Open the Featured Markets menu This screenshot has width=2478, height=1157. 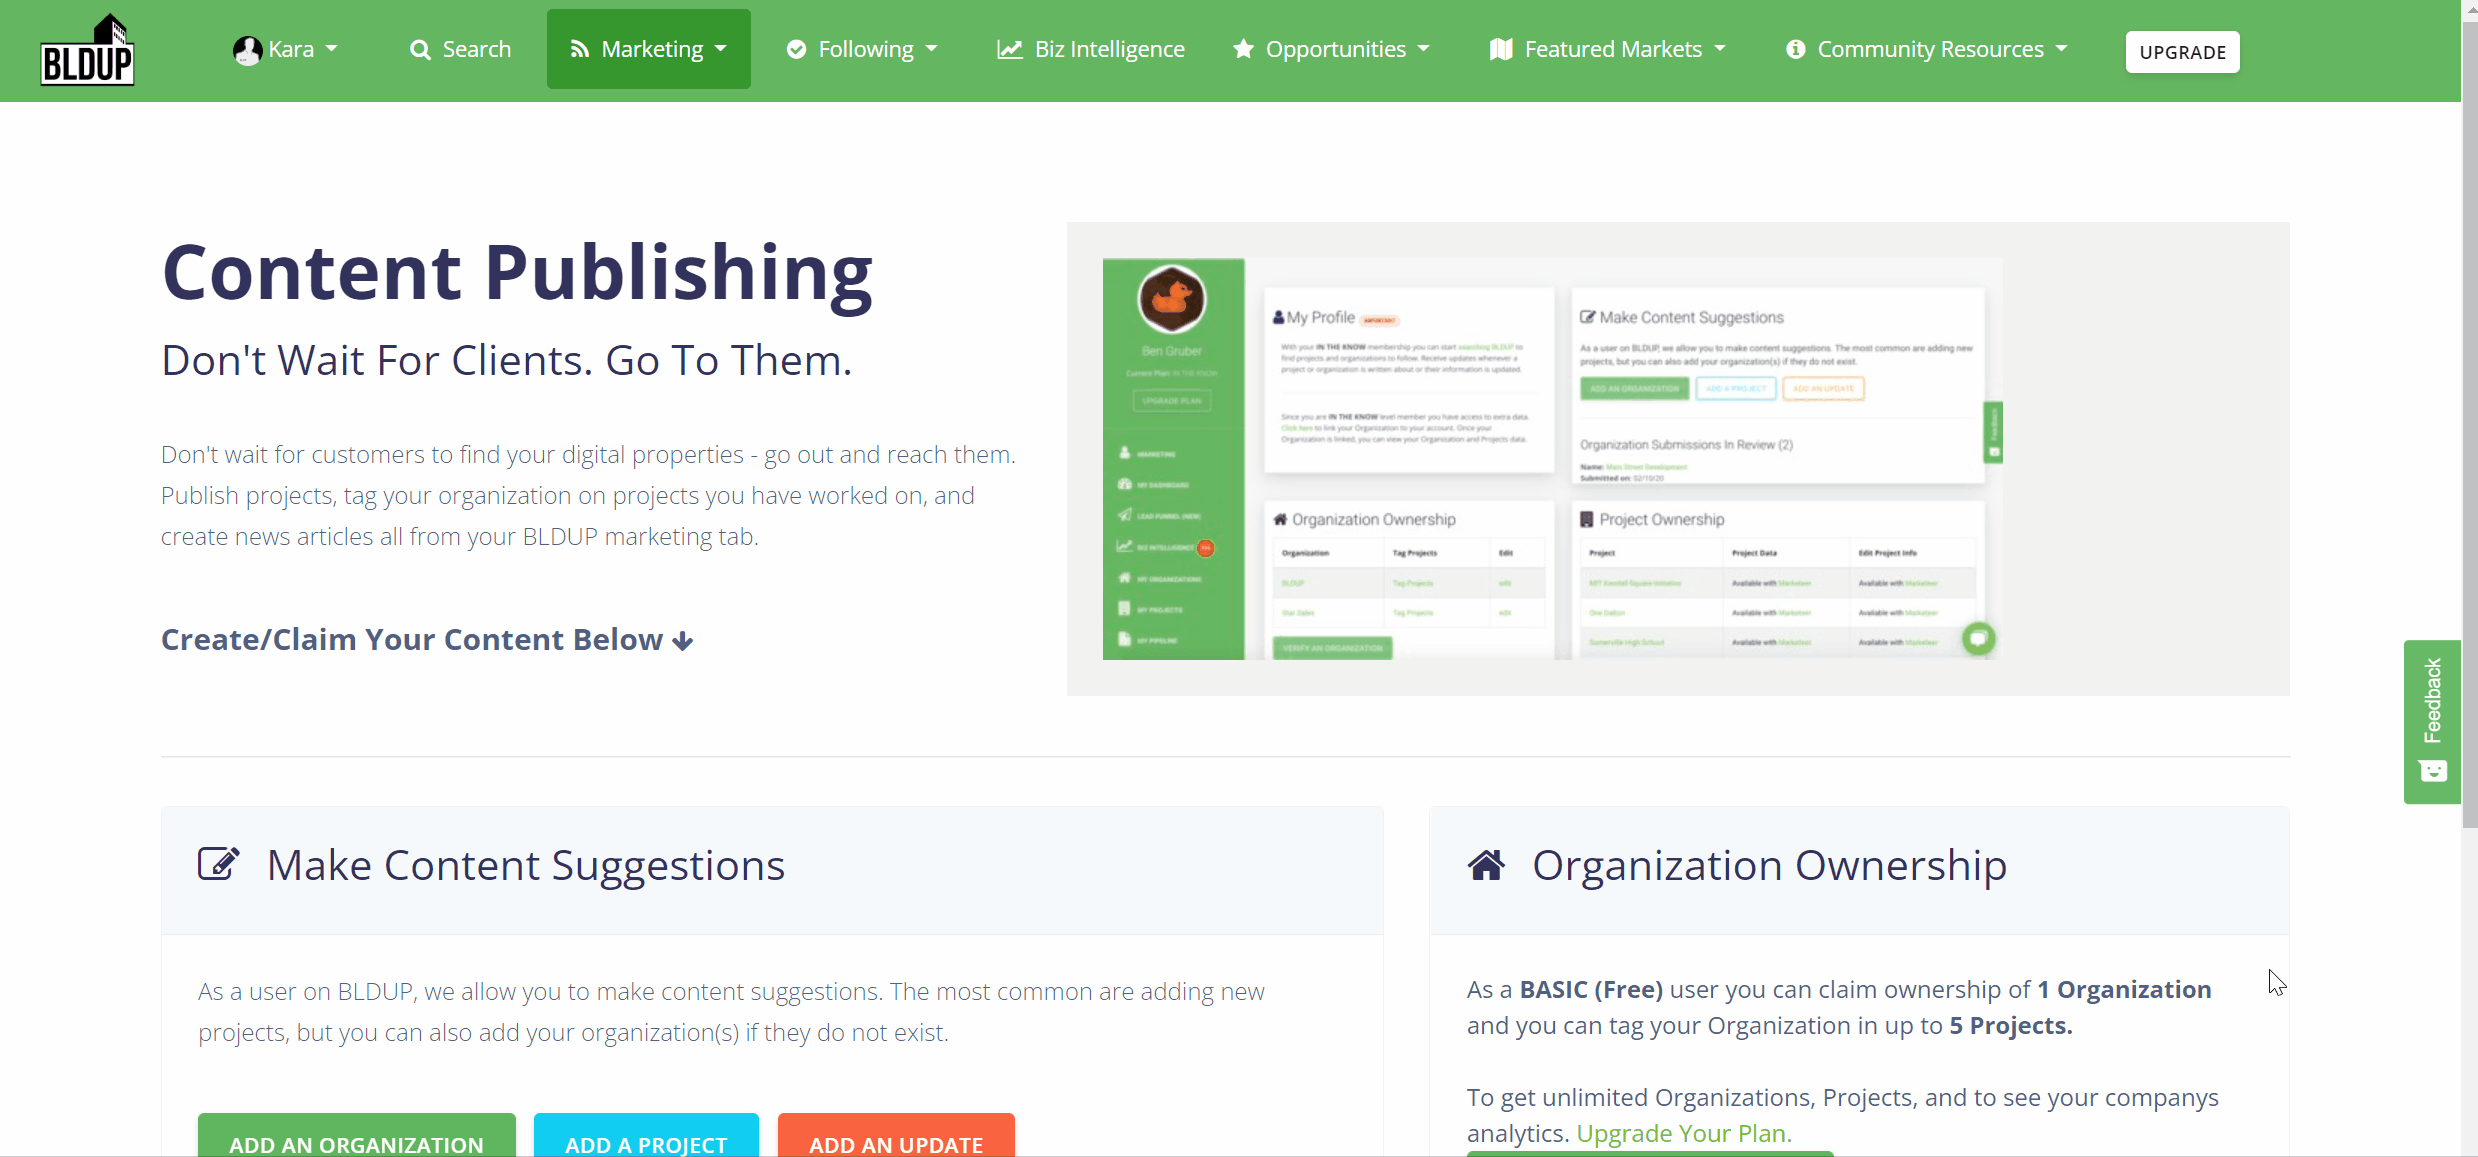tap(1607, 49)
